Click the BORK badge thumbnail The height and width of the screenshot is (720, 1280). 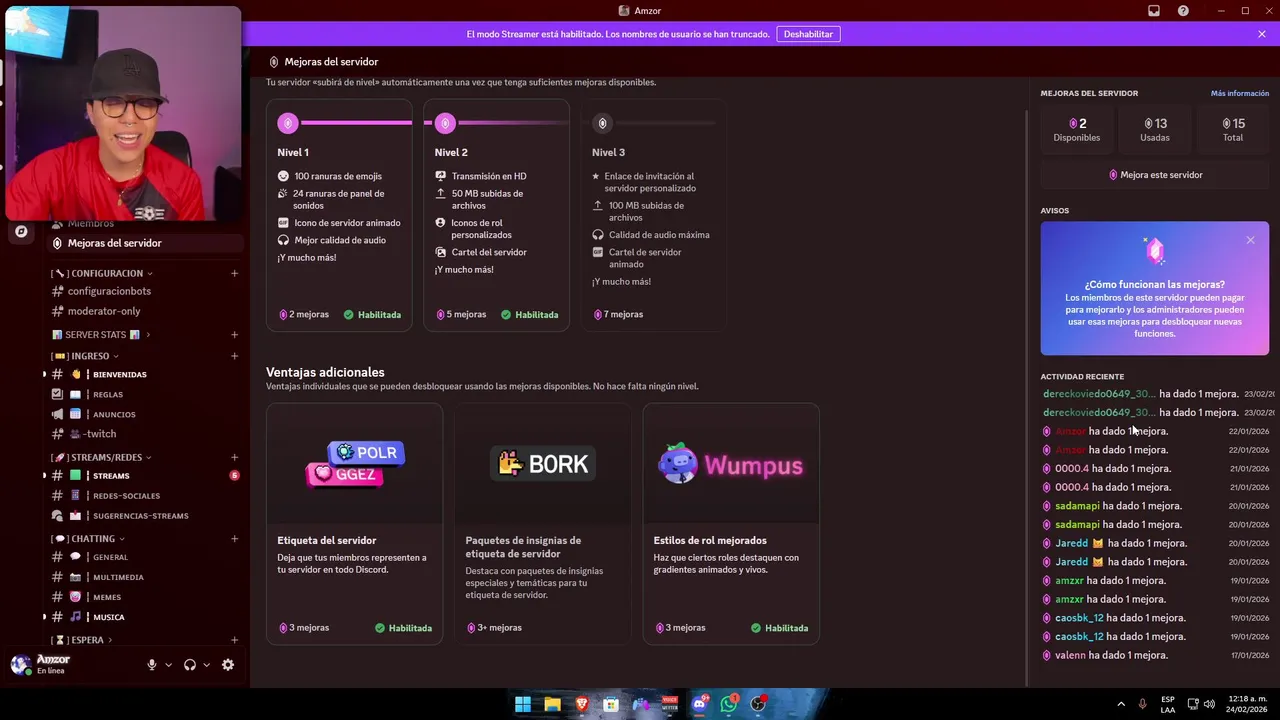(543, 464)
